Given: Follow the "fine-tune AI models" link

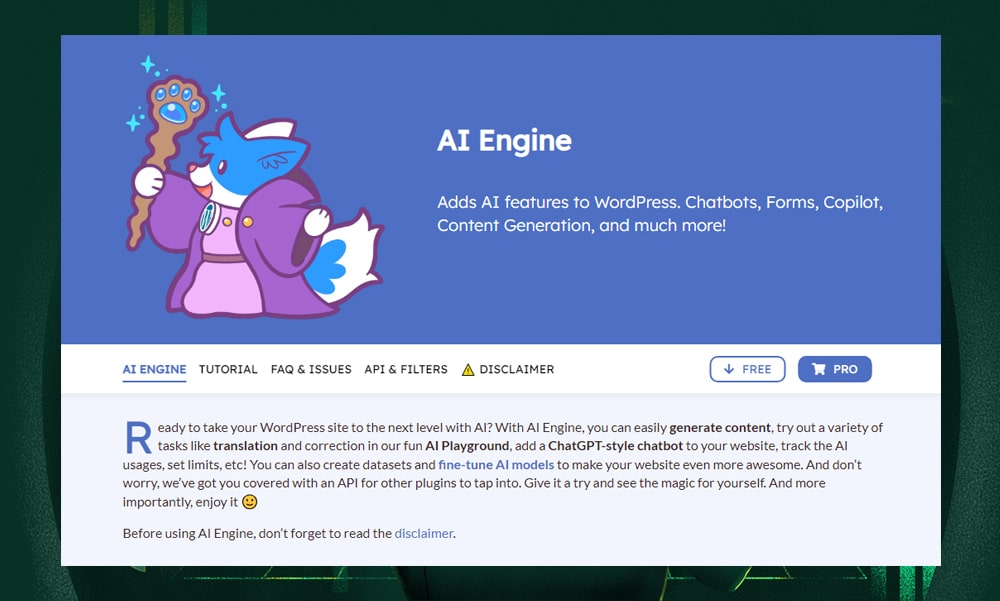Looking at the screenshot, I should [496, 465].
